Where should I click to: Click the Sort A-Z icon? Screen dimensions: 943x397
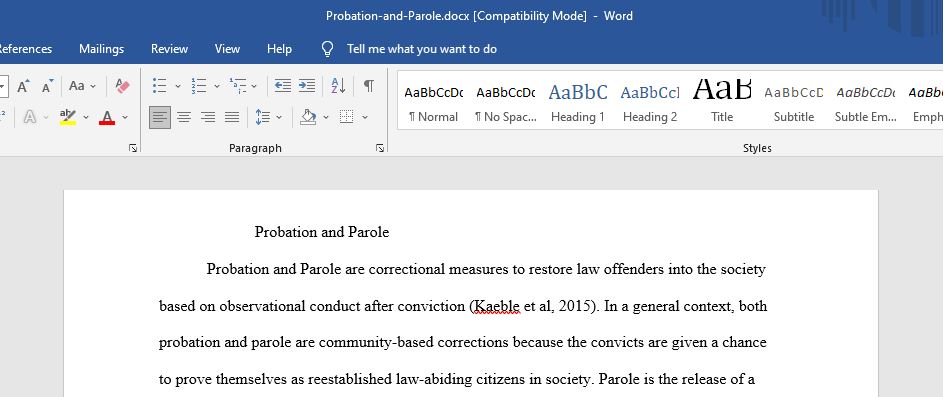click(338, 86)
